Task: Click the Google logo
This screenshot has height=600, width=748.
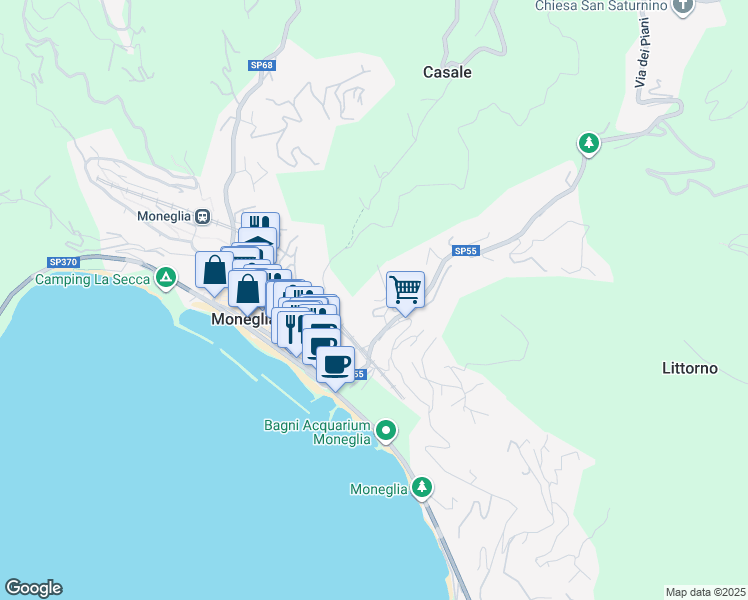Action: pyautogui.click(x=33, y=588)
